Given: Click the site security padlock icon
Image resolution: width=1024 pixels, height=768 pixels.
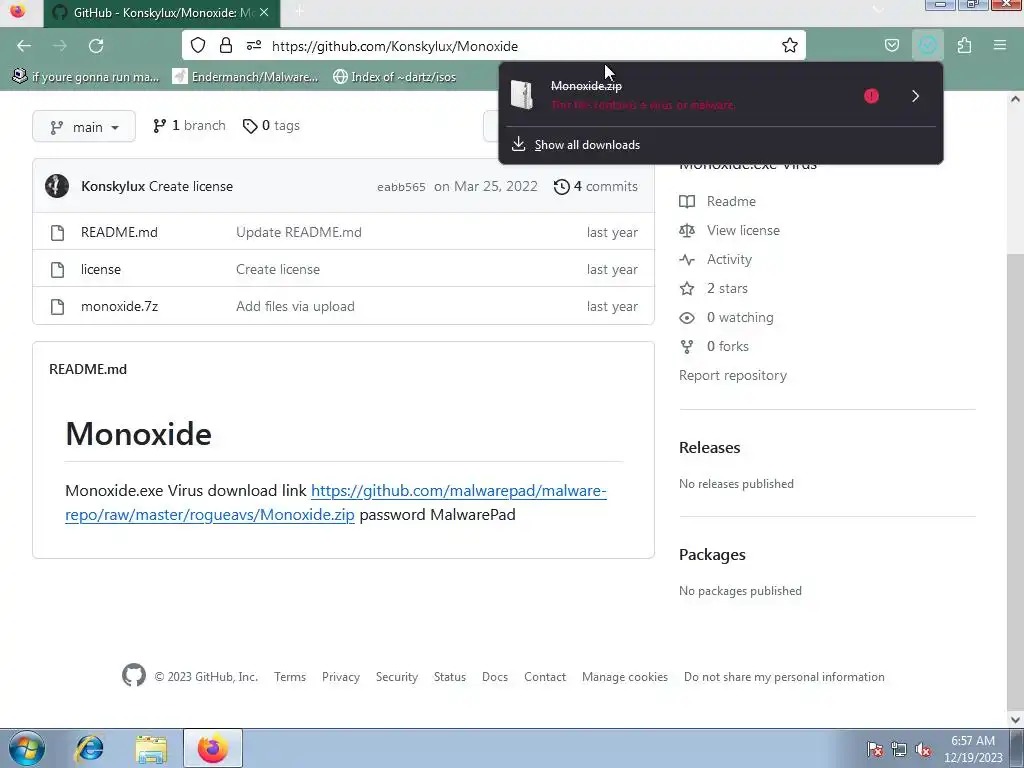Looking at the screenshot, I should click(226, 45).
